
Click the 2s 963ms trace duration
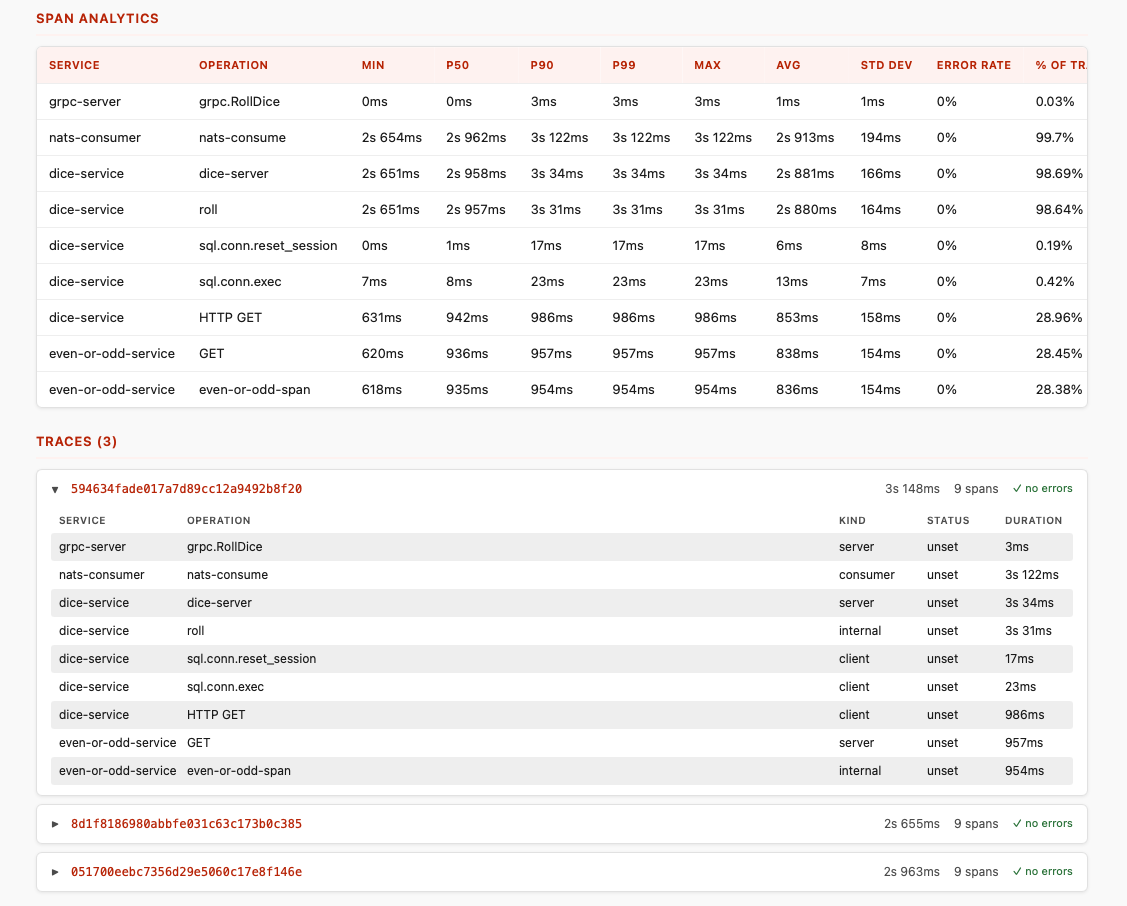(911, 872)
